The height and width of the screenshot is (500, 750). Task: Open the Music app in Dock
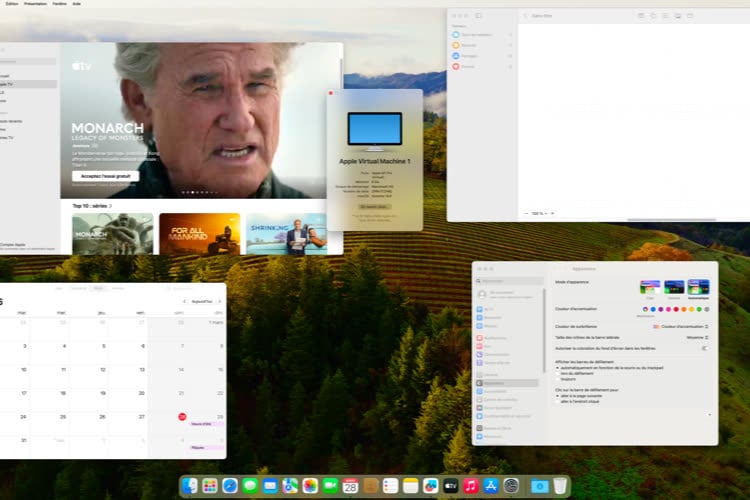pyautogui.click(x=471, y=486)
